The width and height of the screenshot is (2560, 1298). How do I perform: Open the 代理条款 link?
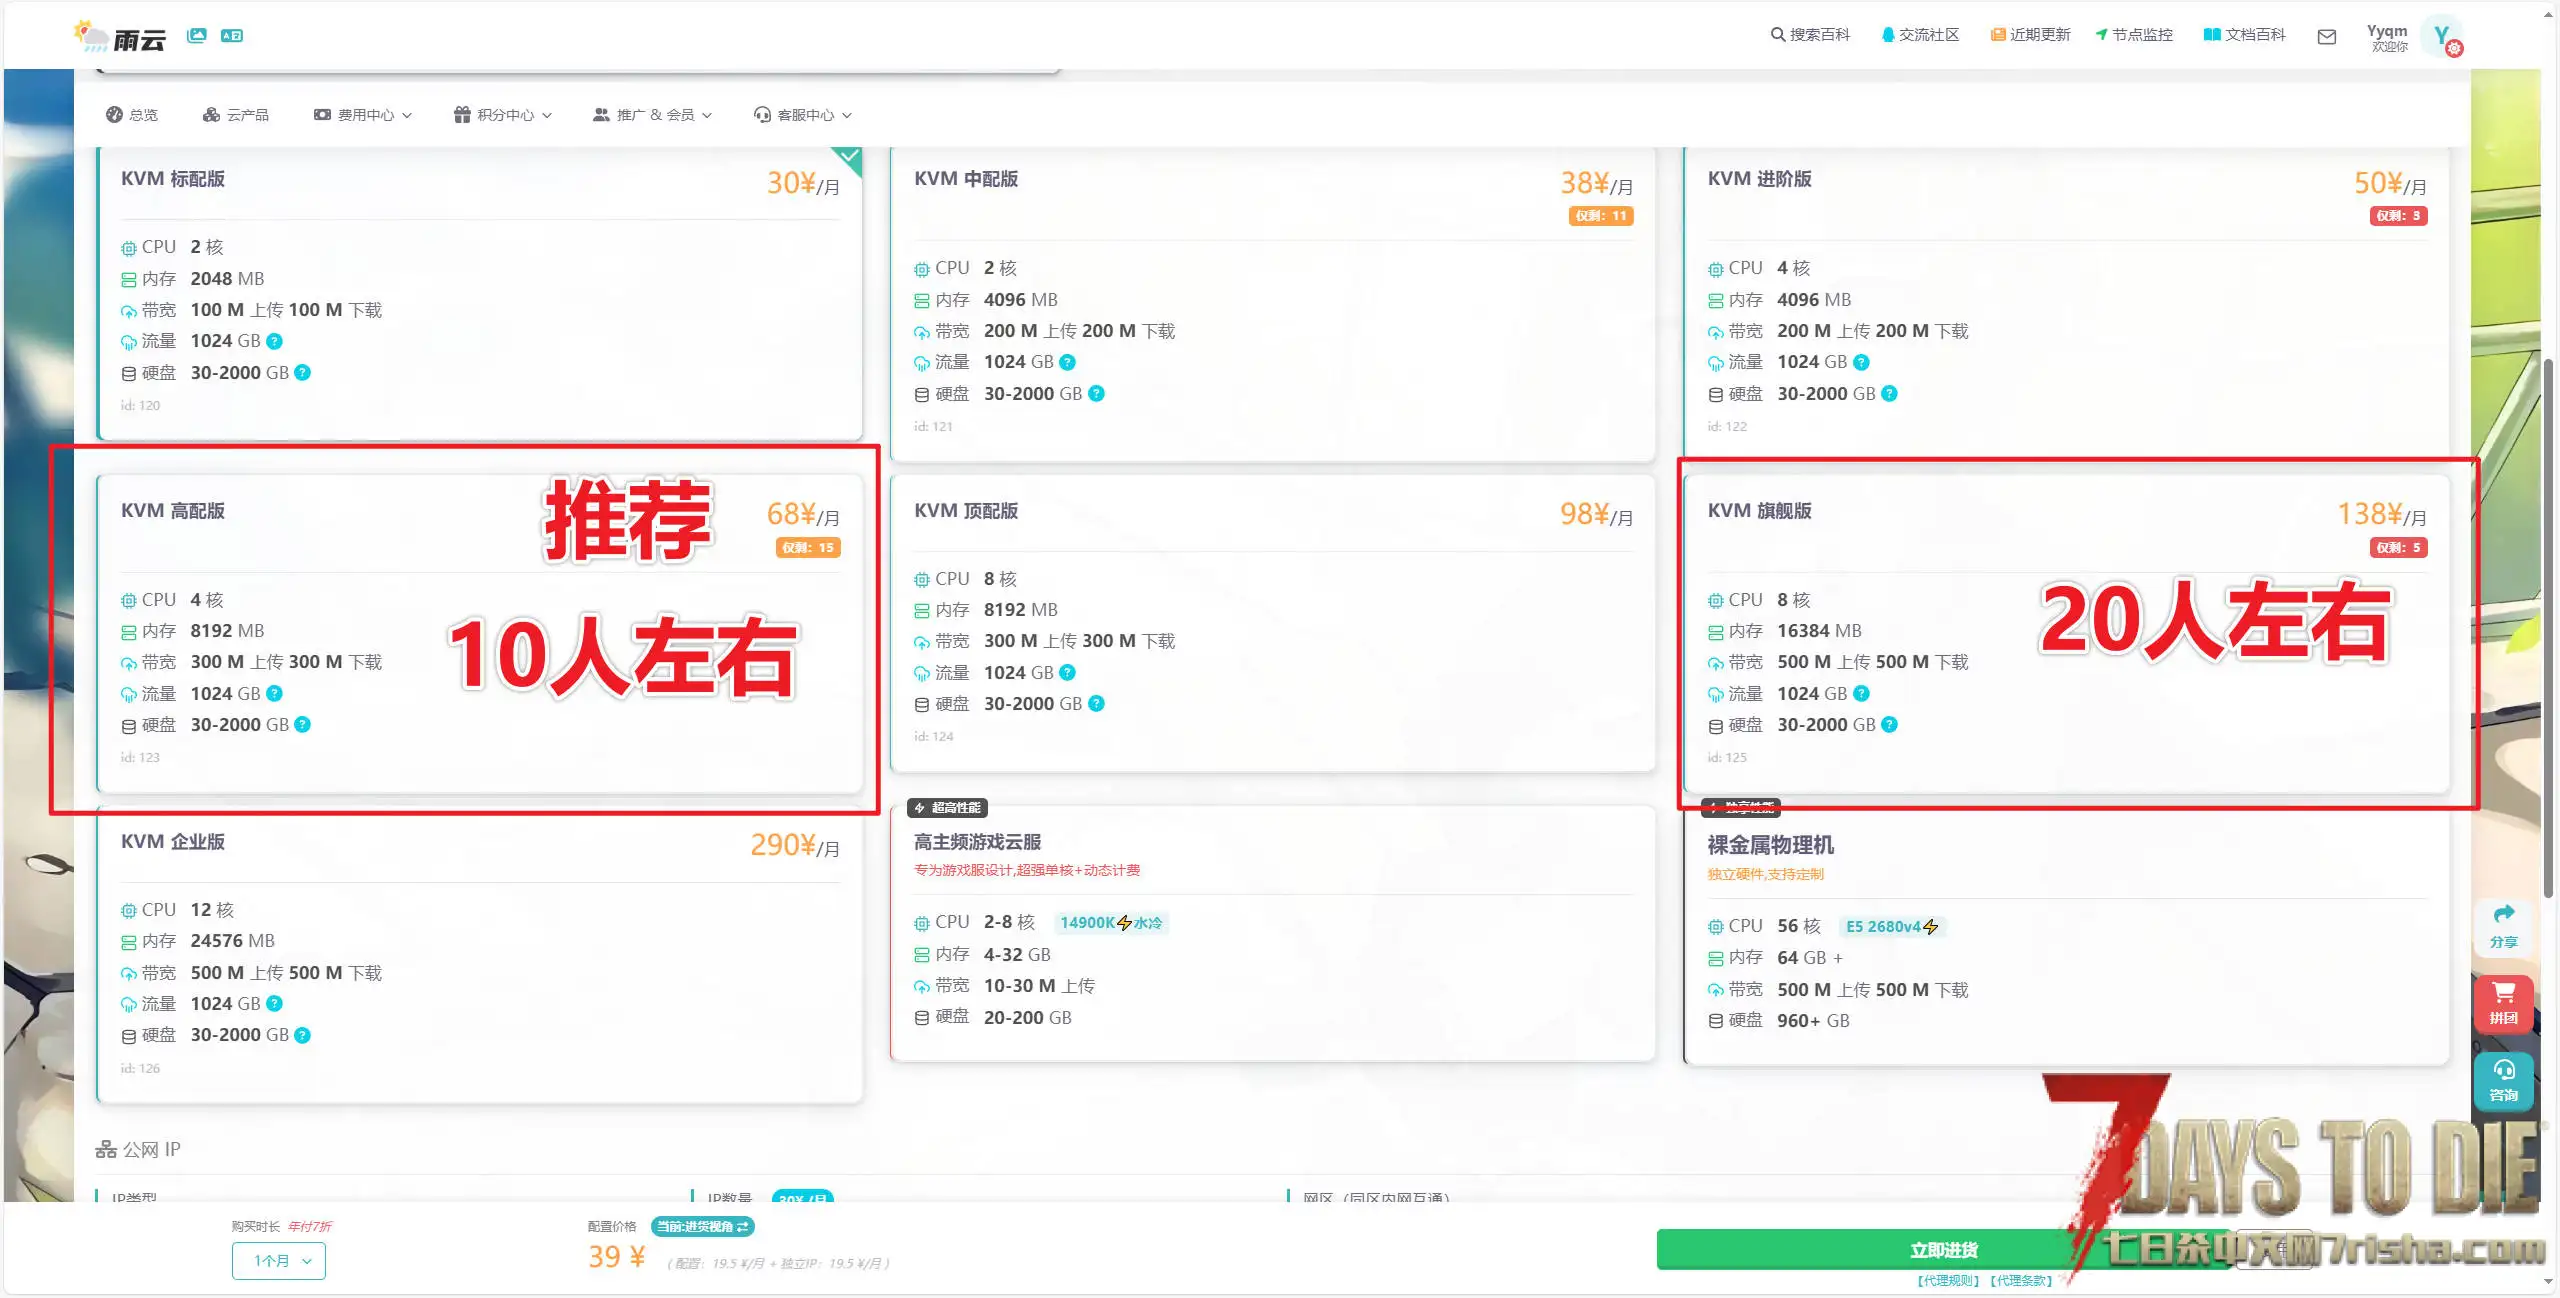click(x=2020, y=1280)
